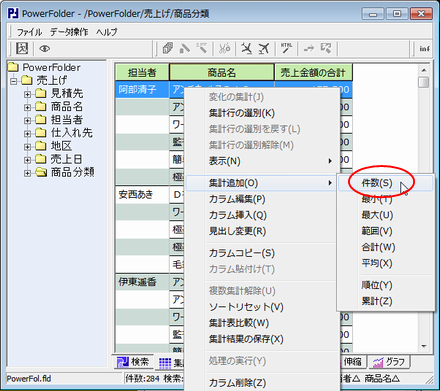Click the icon right of the right-arrow icon
This screenshot has width=440, height=391.
pos(326,49)
